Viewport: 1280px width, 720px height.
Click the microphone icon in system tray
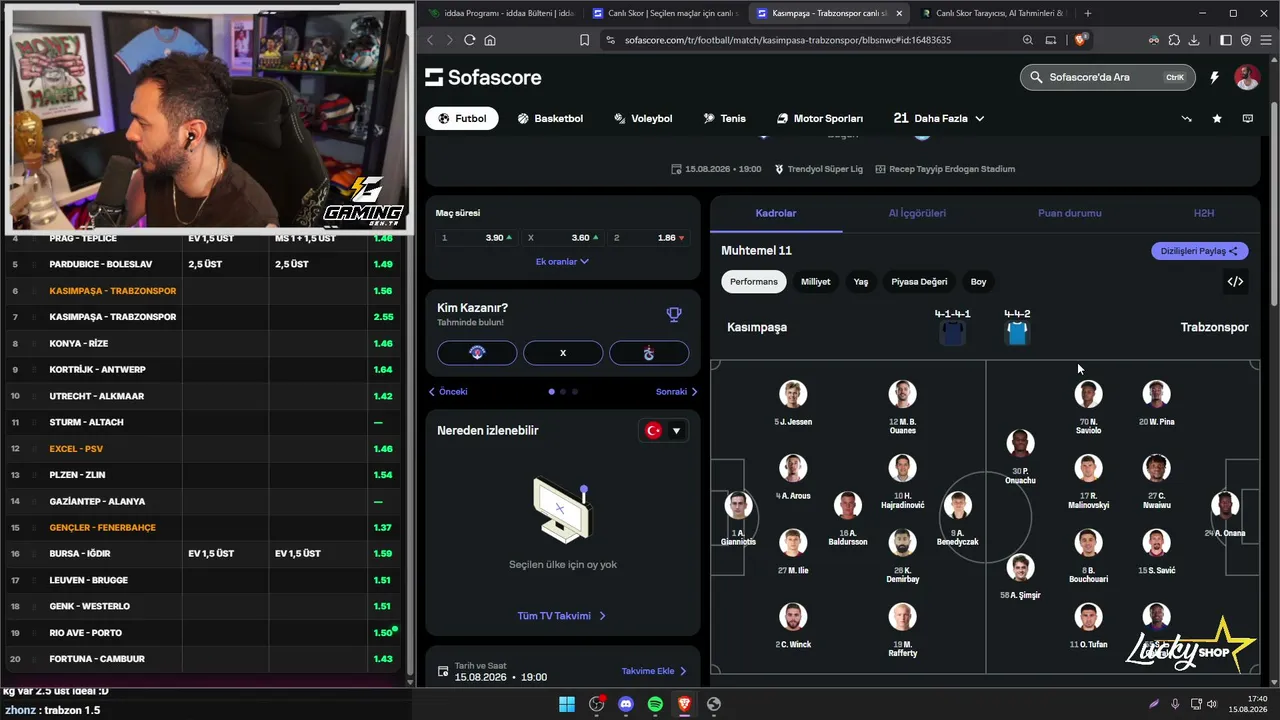(1175, 704)
